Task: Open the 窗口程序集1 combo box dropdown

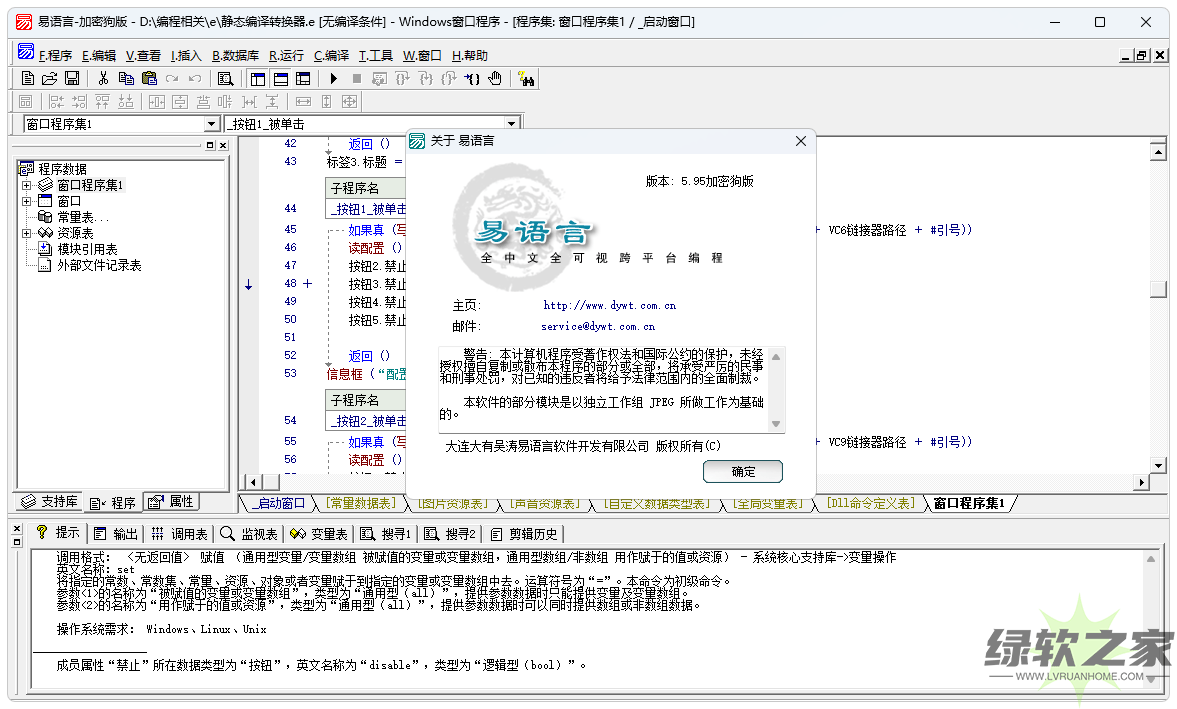Action: pos(211,124)
